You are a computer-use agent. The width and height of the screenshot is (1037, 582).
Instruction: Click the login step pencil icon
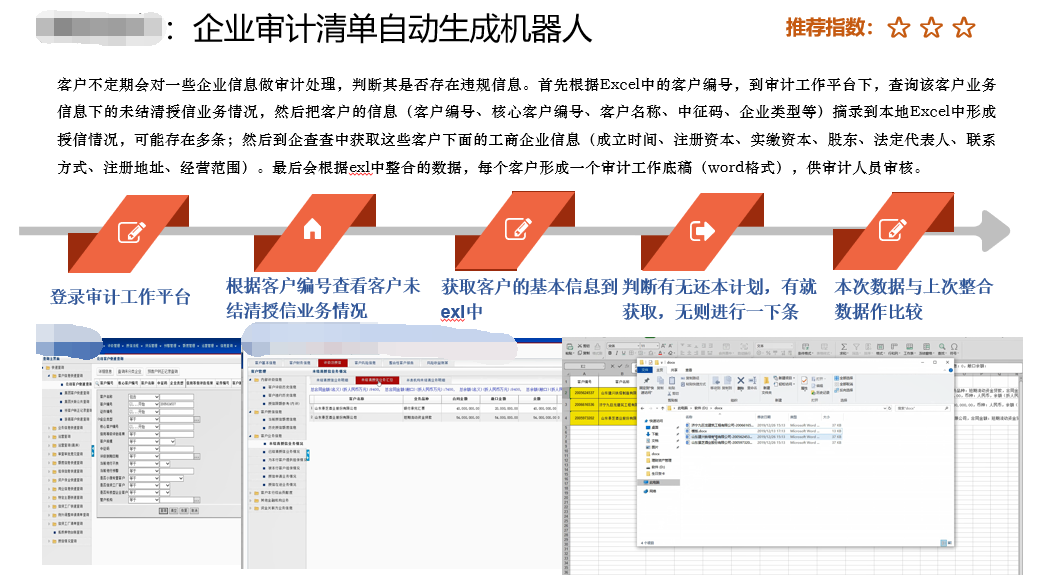pyautogui.click(x=132, y=231)
